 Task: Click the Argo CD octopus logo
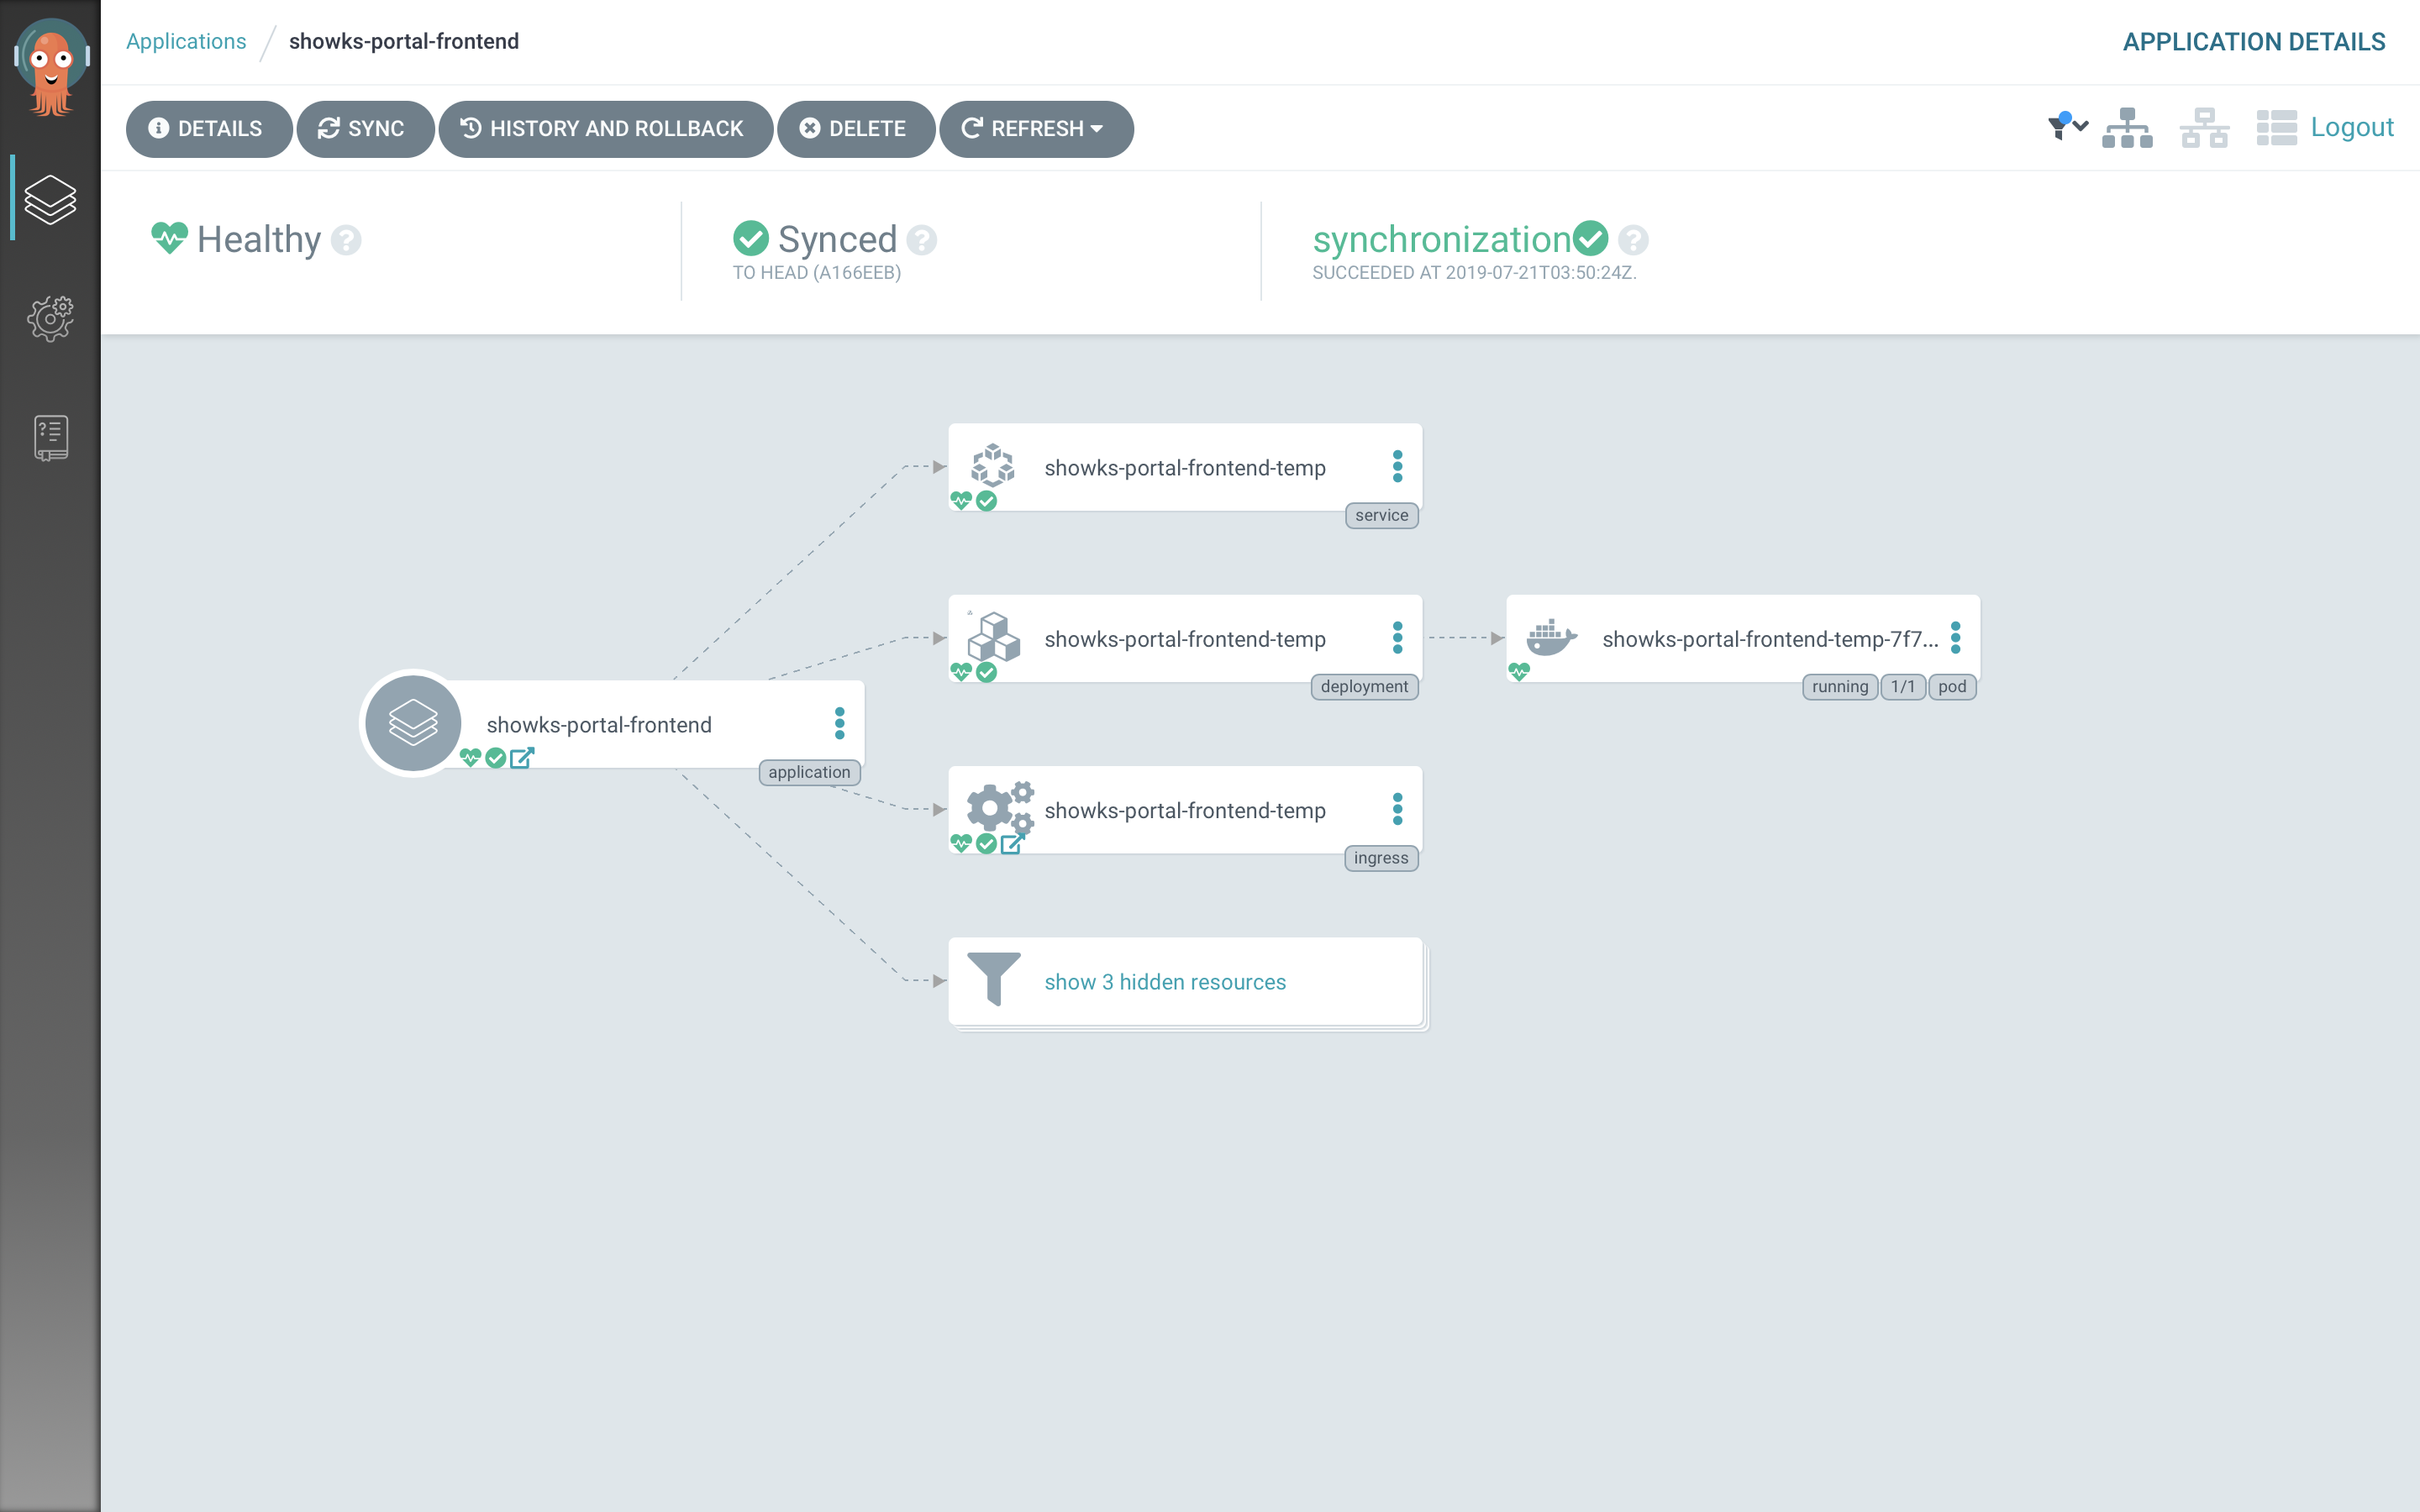point(51,66)
